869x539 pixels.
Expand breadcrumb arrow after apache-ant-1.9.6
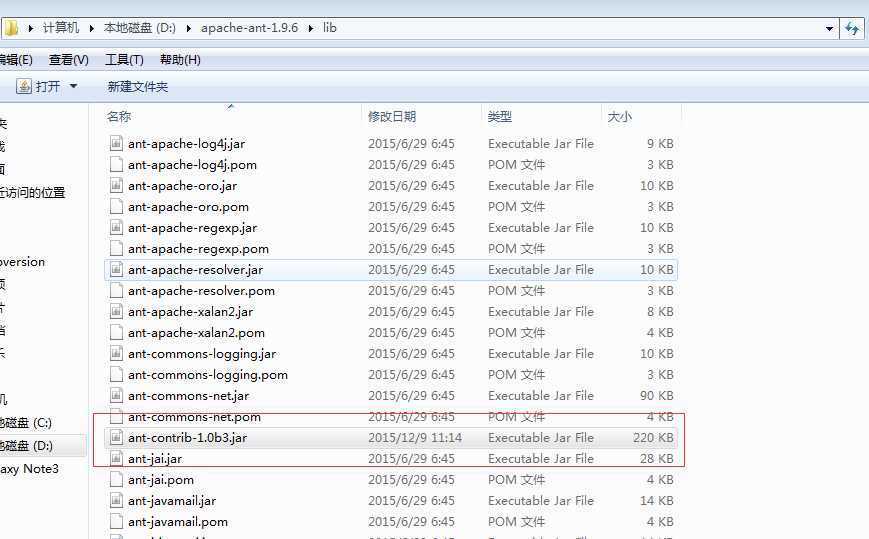click(x=310, y=28)
